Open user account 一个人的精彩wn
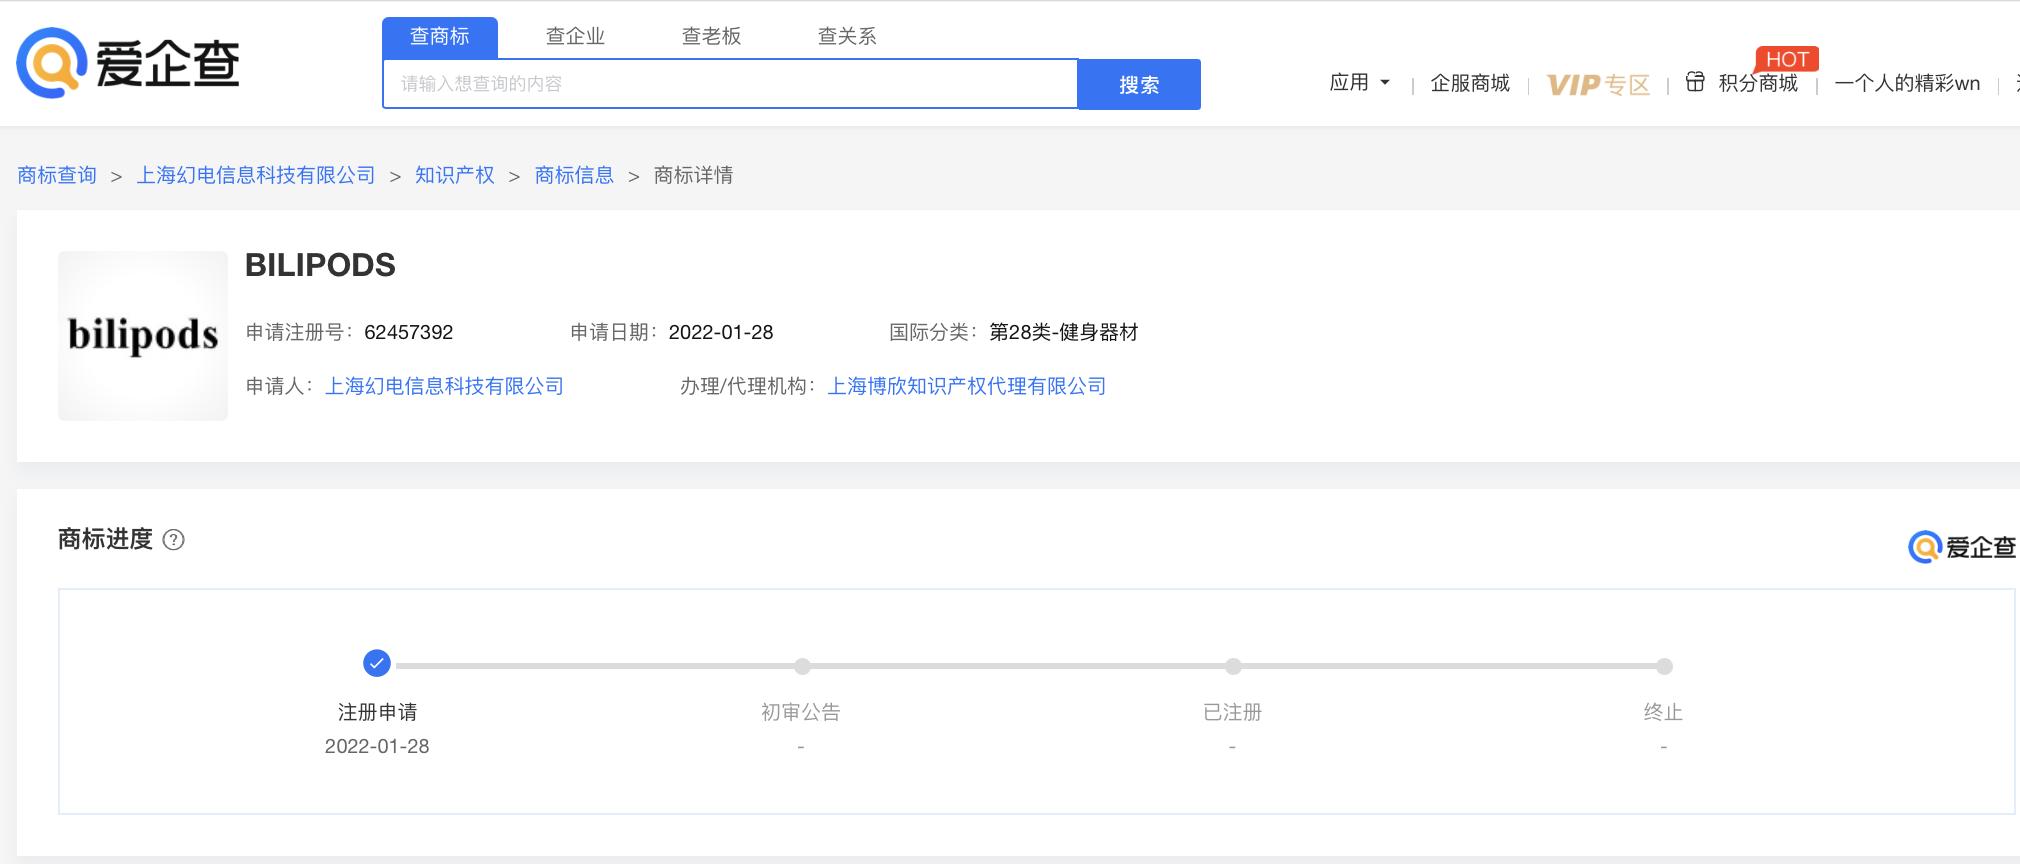This screenshot has width=2020, height=864. (x=1907, y=83)
